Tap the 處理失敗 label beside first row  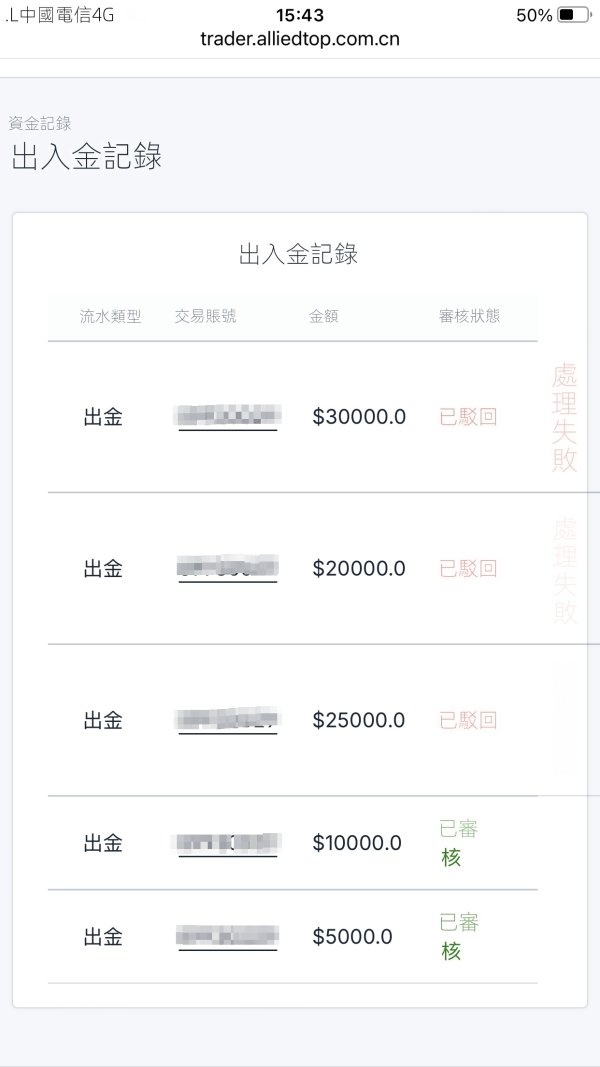tap(565, 417)
